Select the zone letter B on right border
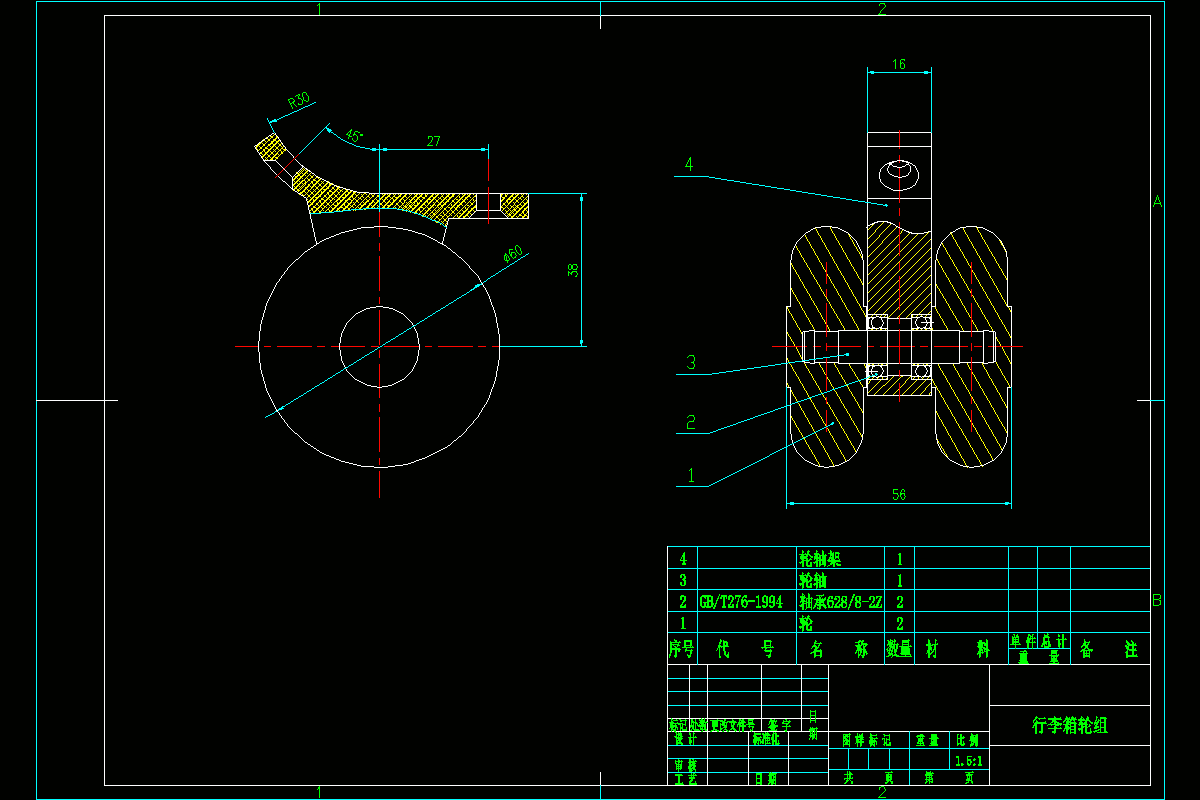Screen dimensions: 1200x800 click(x=1157, y=600)
